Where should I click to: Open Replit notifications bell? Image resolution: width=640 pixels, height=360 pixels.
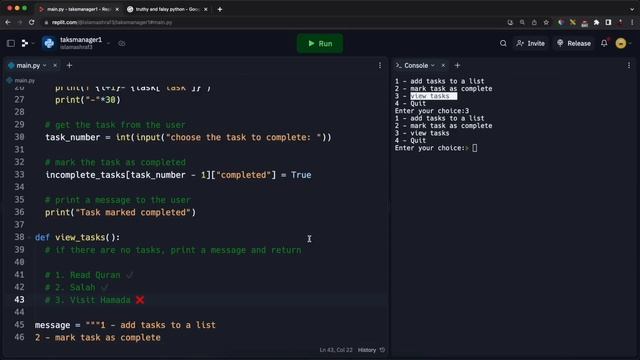point(604,43)
